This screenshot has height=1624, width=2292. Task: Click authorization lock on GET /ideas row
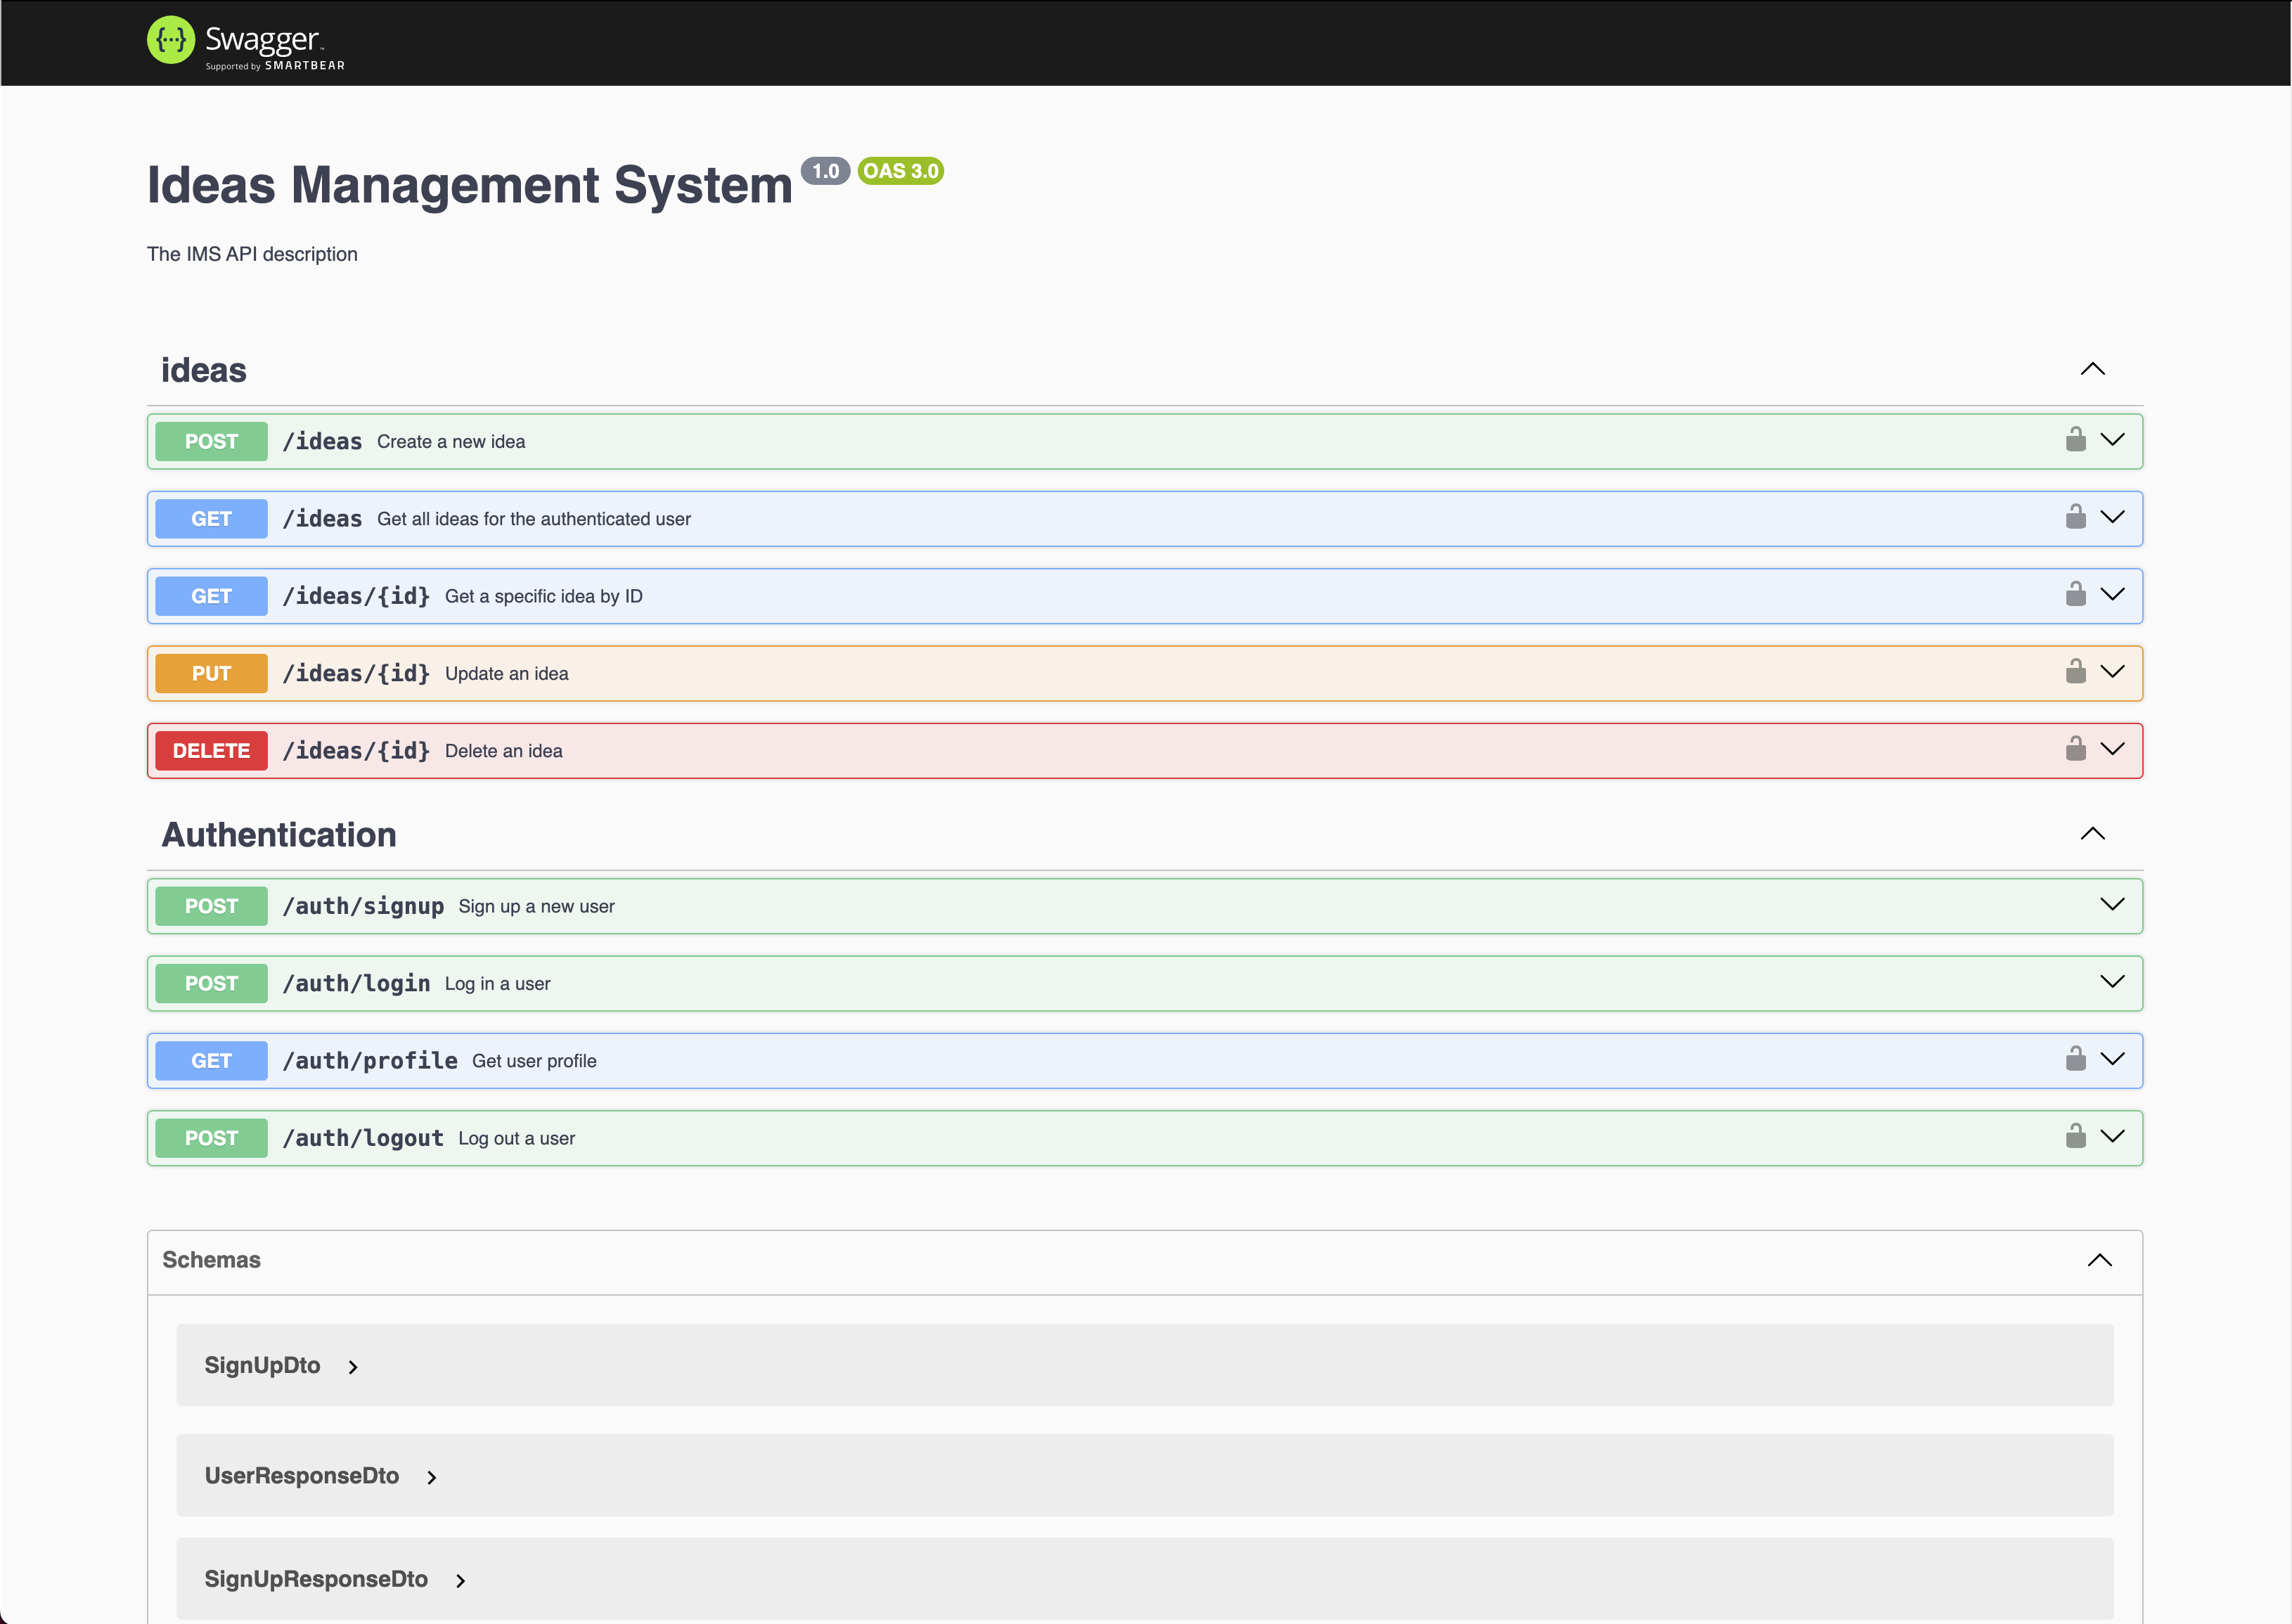[2075, 517]
